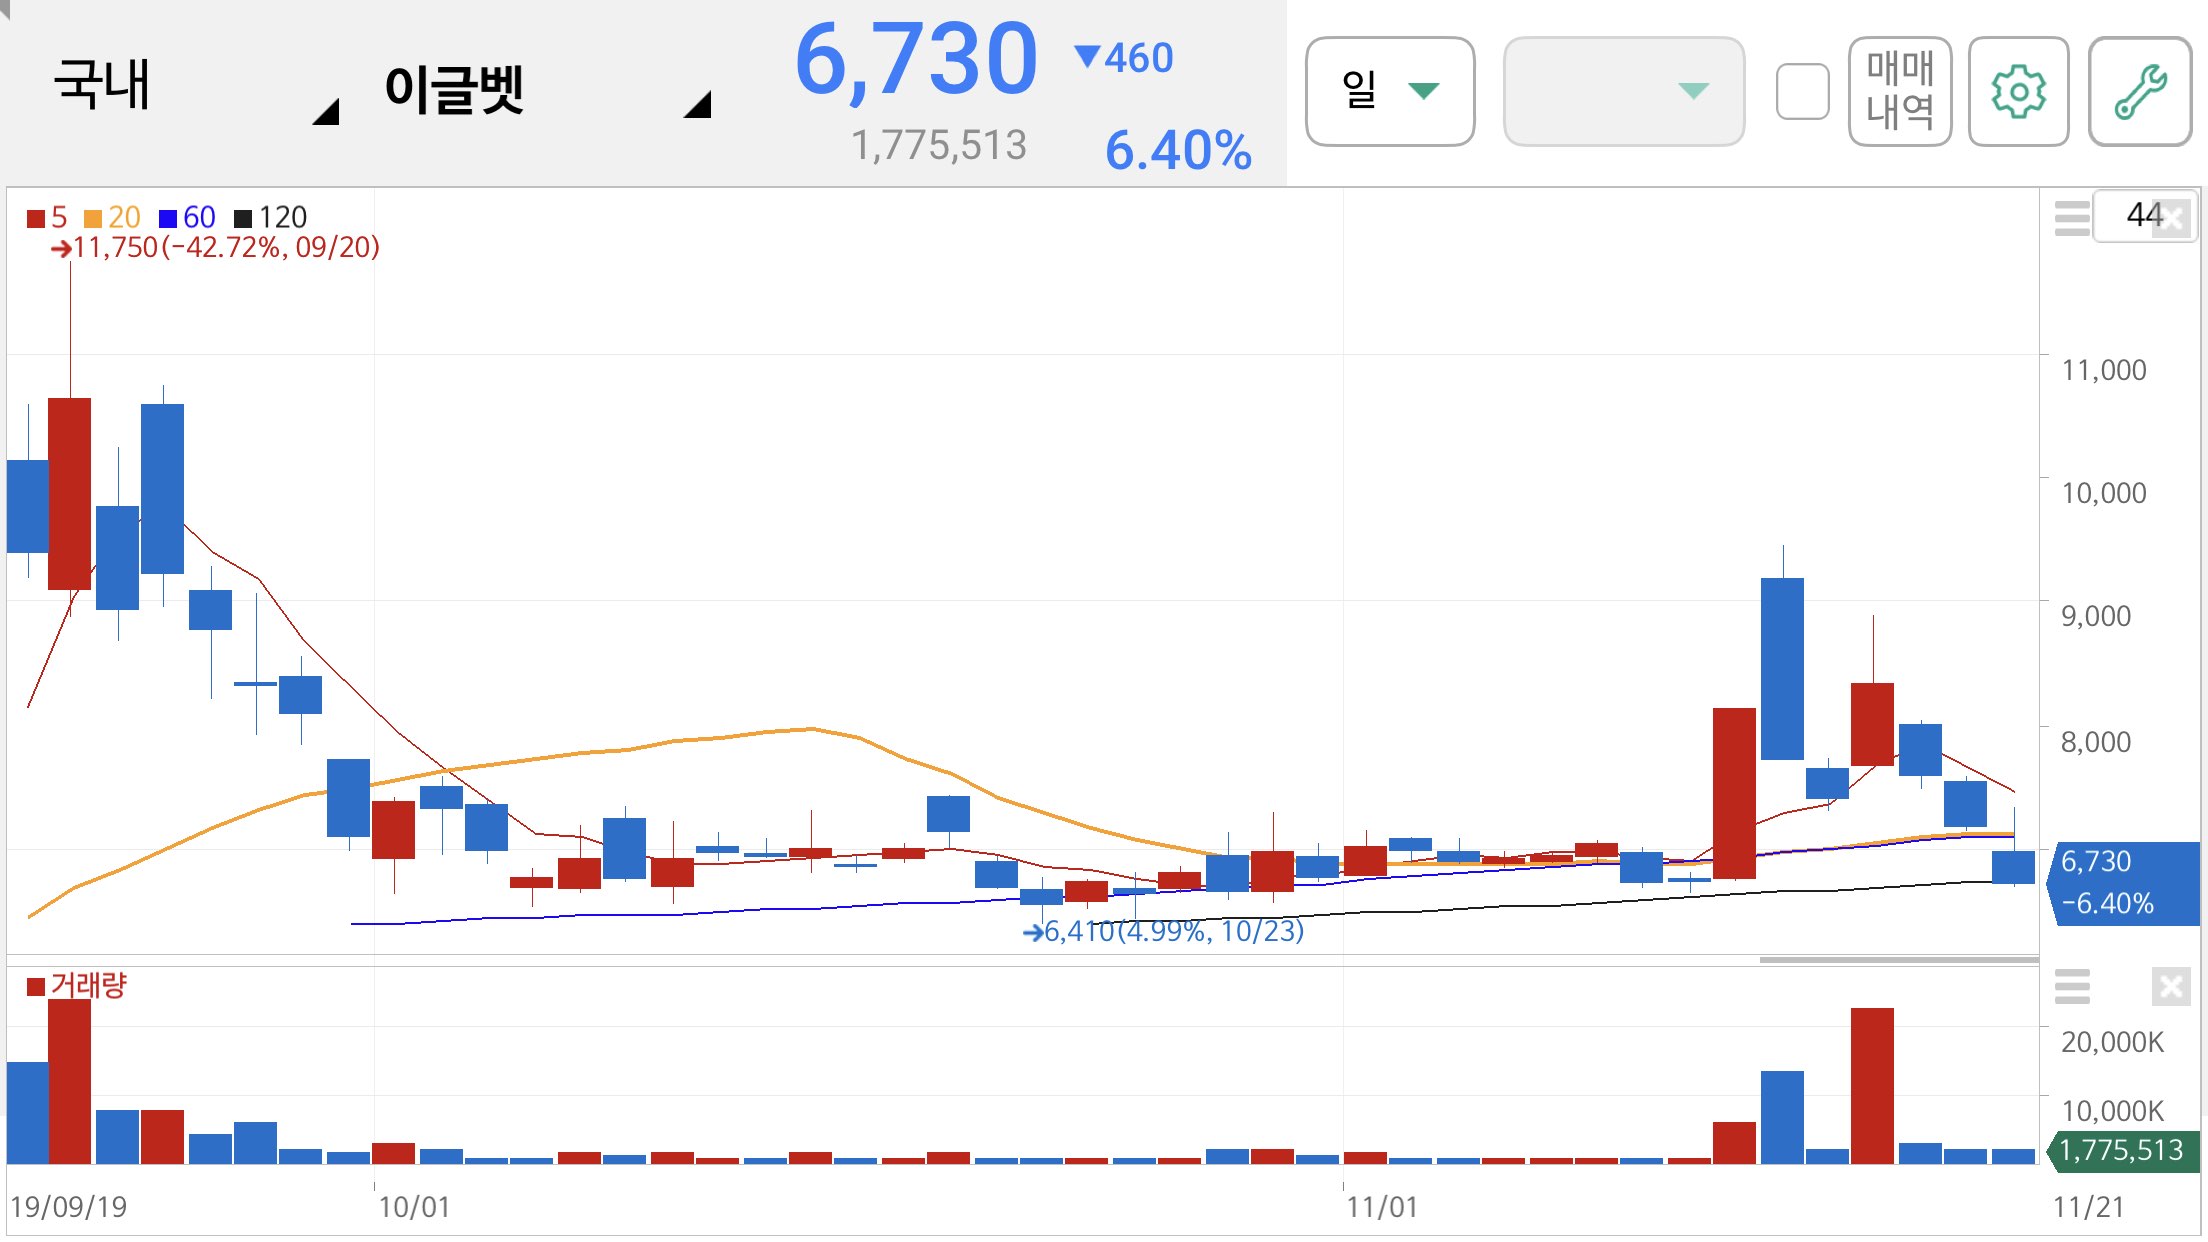Click the 20,000K volume axis label

pyautogui.click(x=2112, y=1042)
